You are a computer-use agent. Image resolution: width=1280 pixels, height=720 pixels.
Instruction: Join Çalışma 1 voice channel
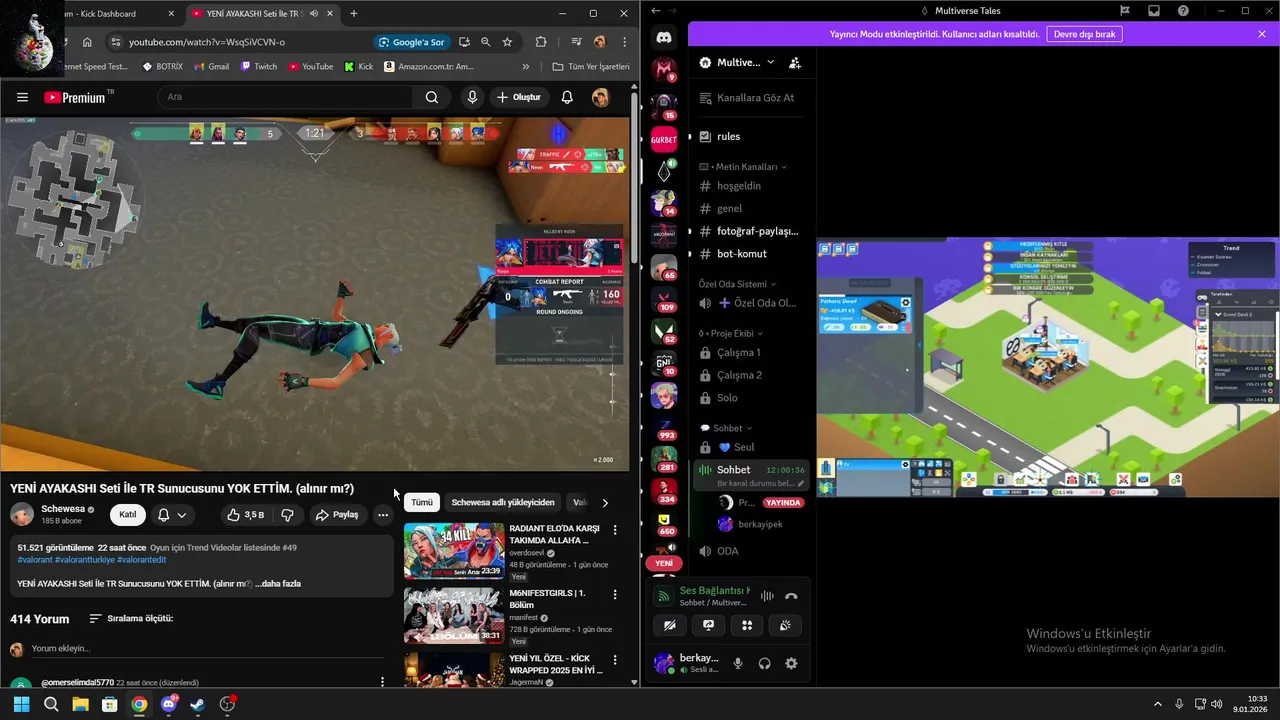click(x=750, y=352)
